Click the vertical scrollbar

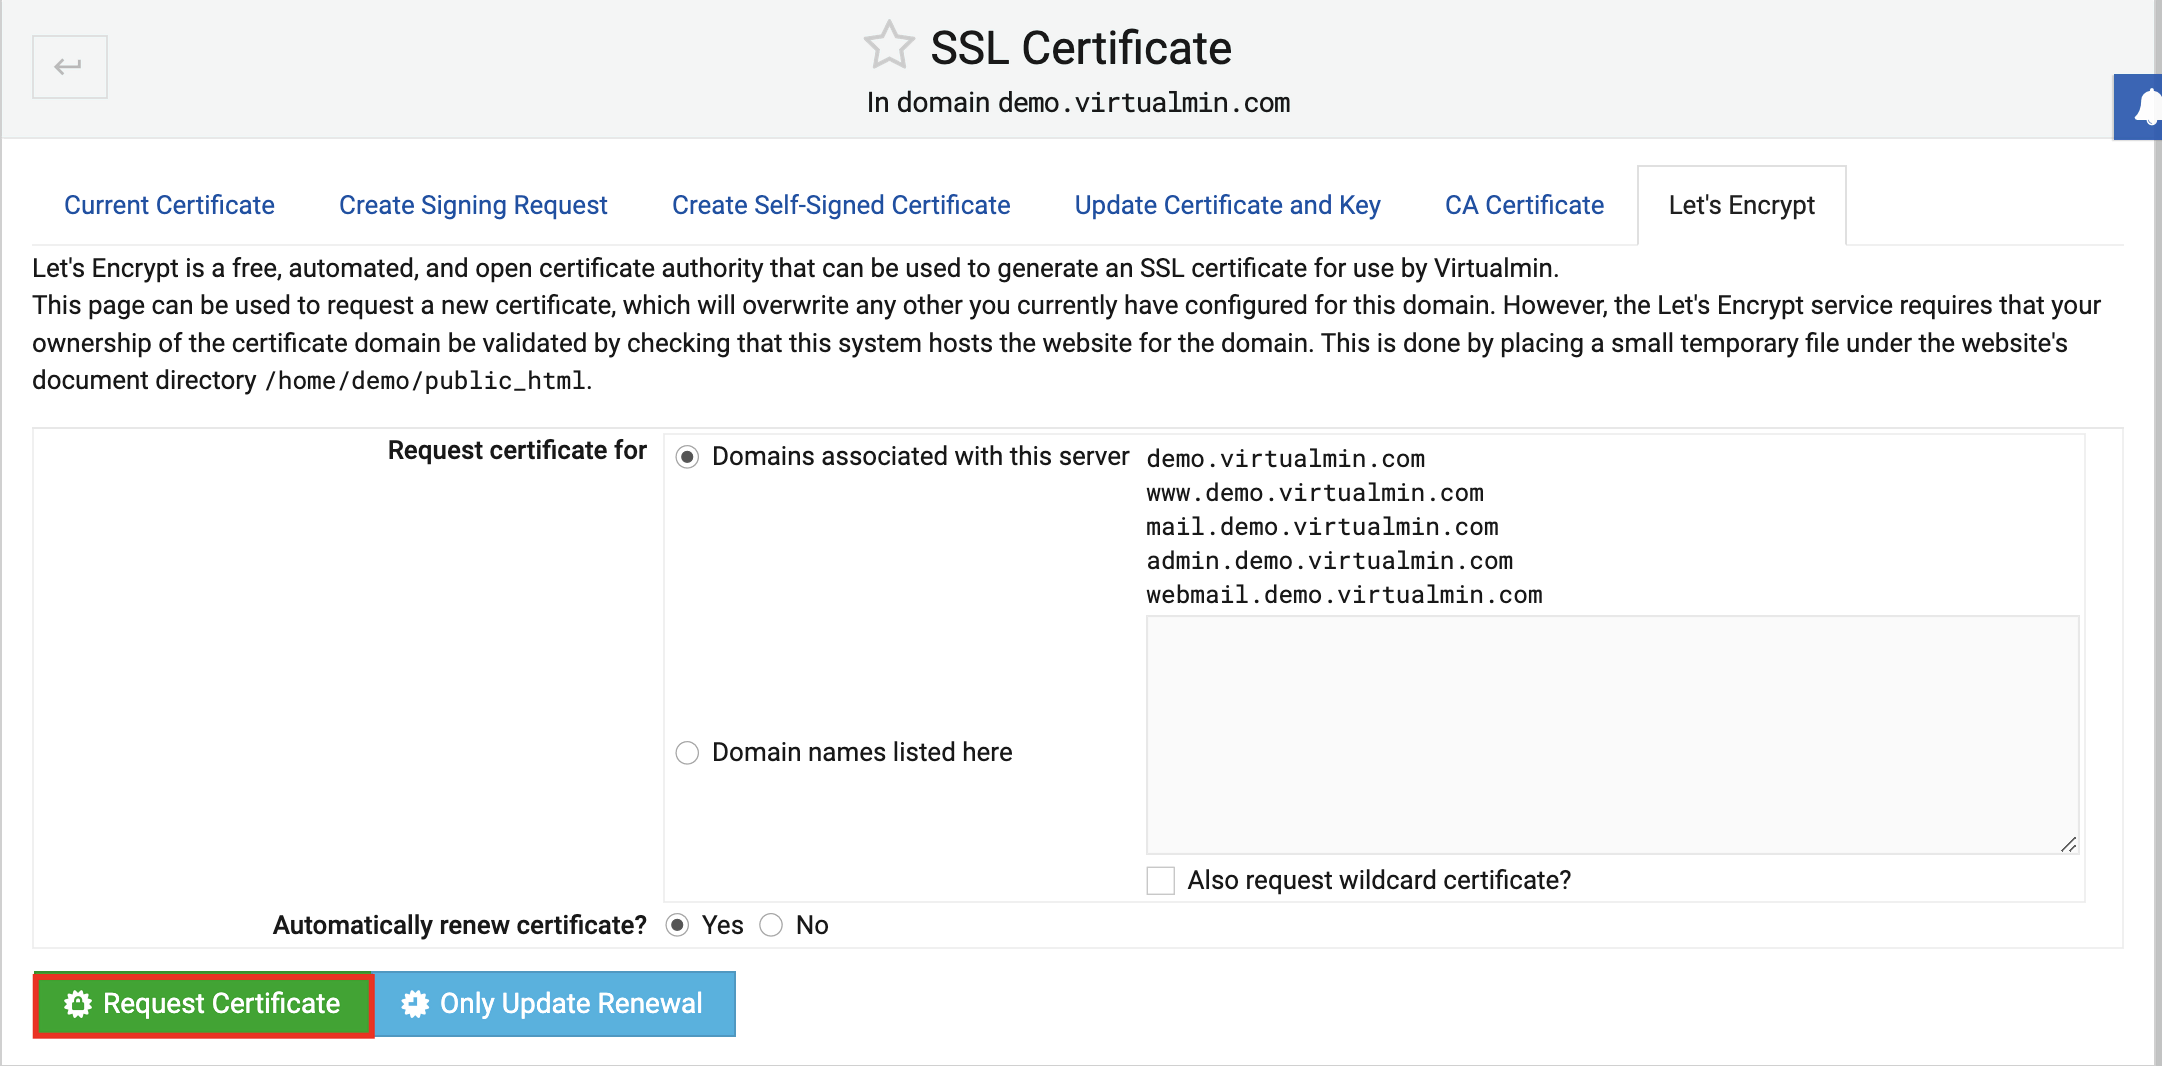tap(2157, 532)
